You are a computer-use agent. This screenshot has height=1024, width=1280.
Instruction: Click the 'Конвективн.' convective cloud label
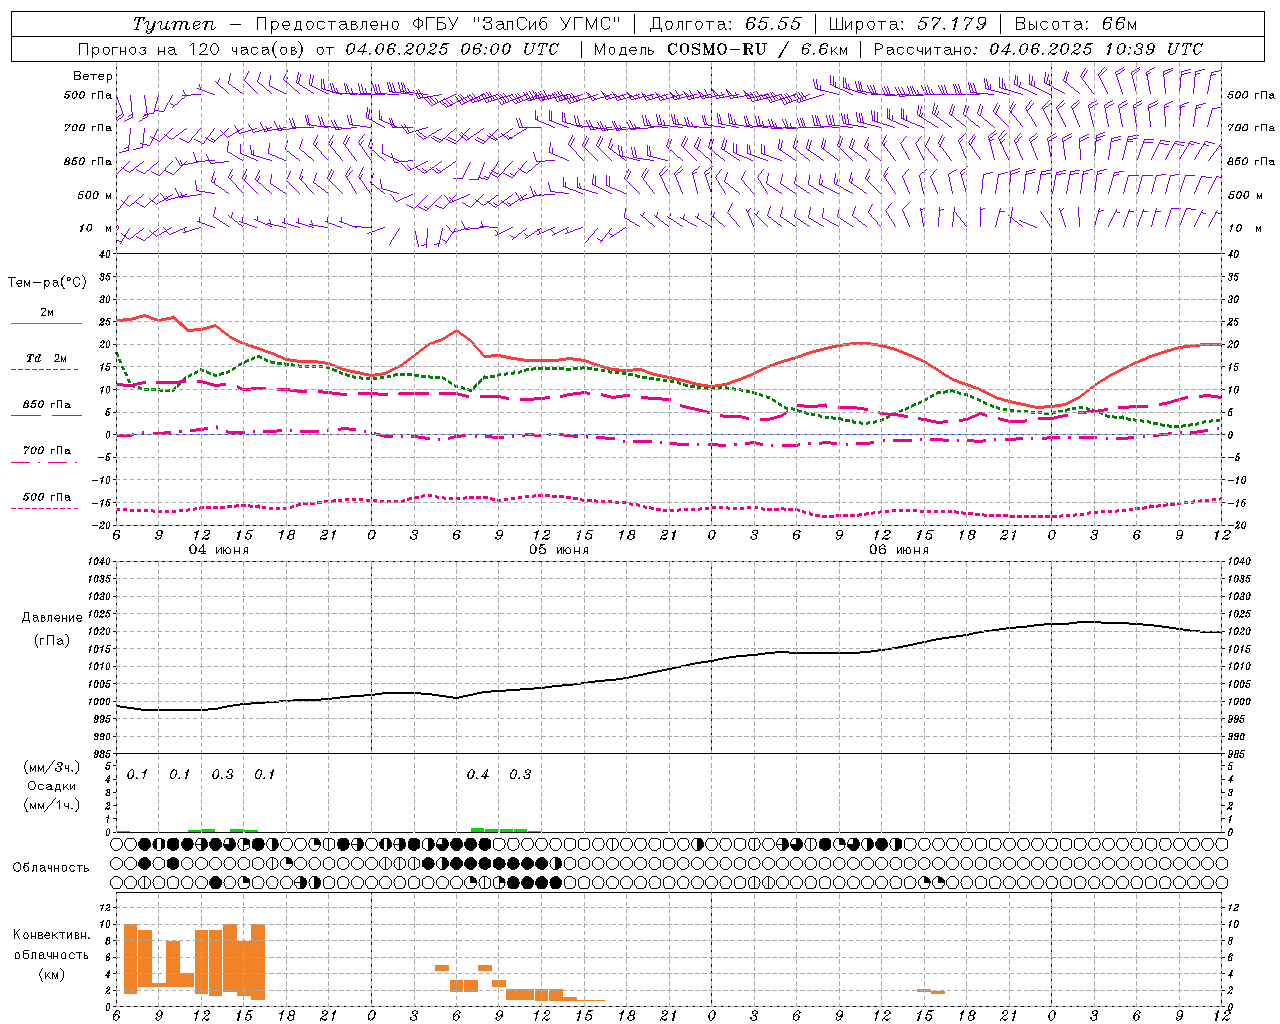(51, 935)
